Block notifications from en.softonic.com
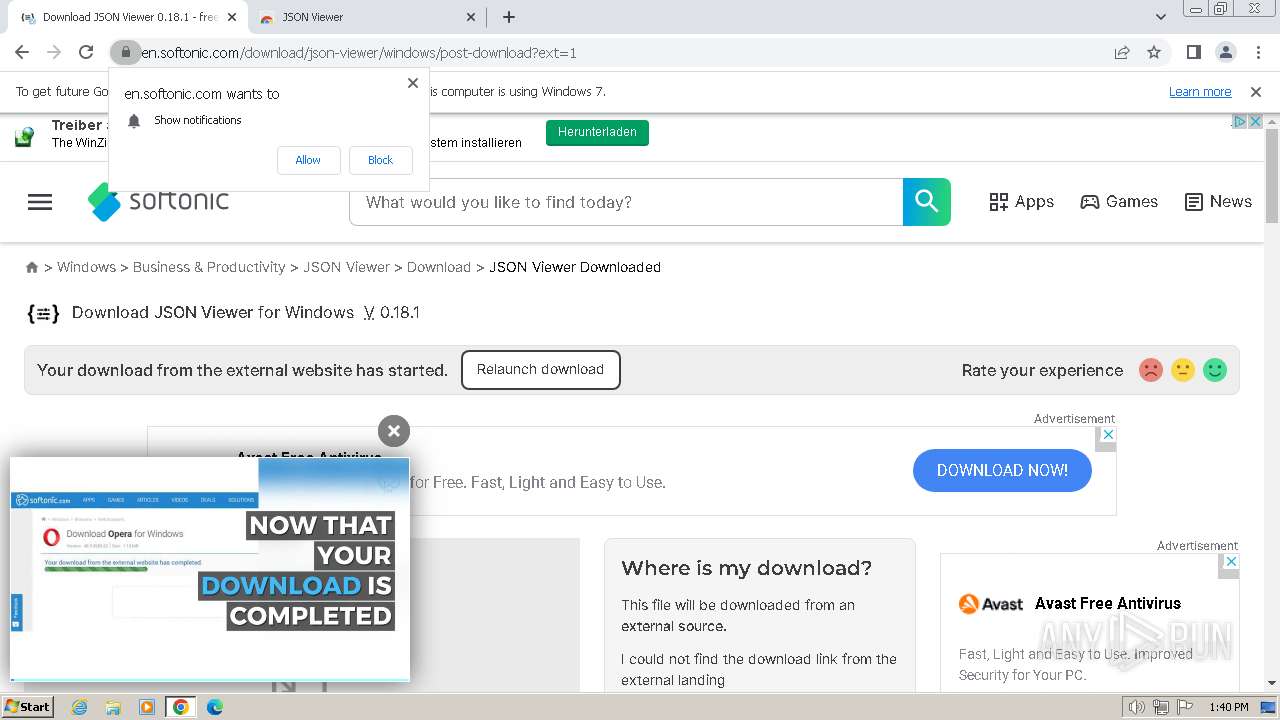The image size is (1280, 720). [380, 160]
